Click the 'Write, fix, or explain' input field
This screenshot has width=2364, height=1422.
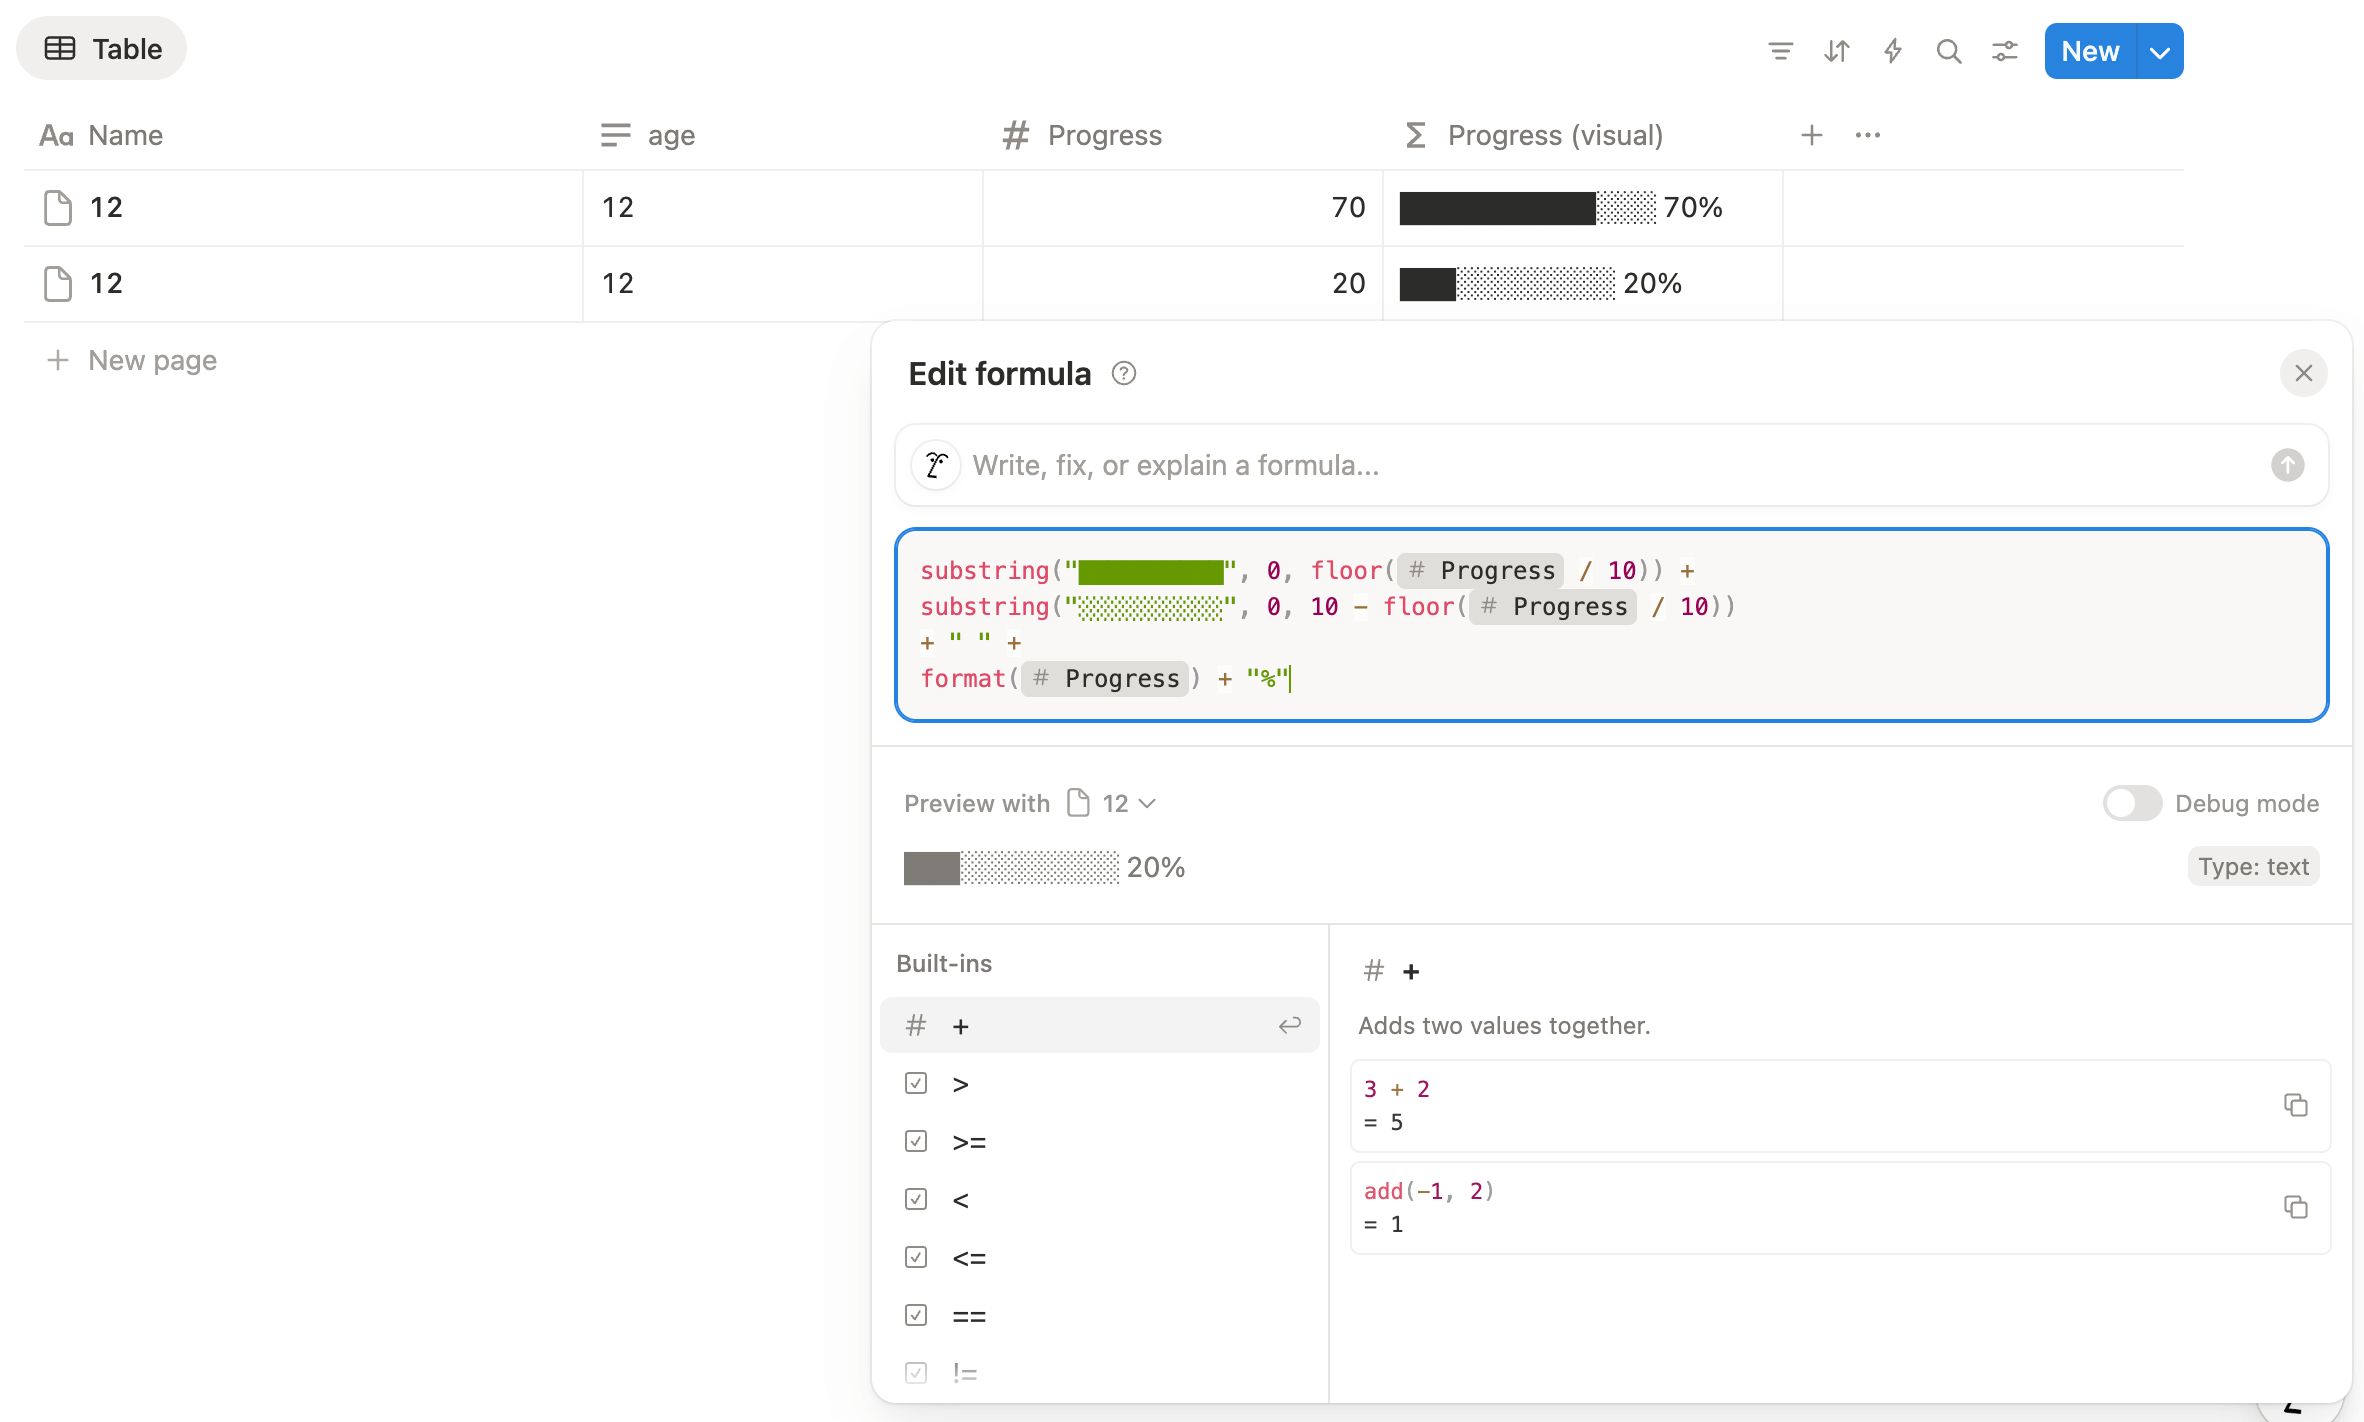point(1400,464)
